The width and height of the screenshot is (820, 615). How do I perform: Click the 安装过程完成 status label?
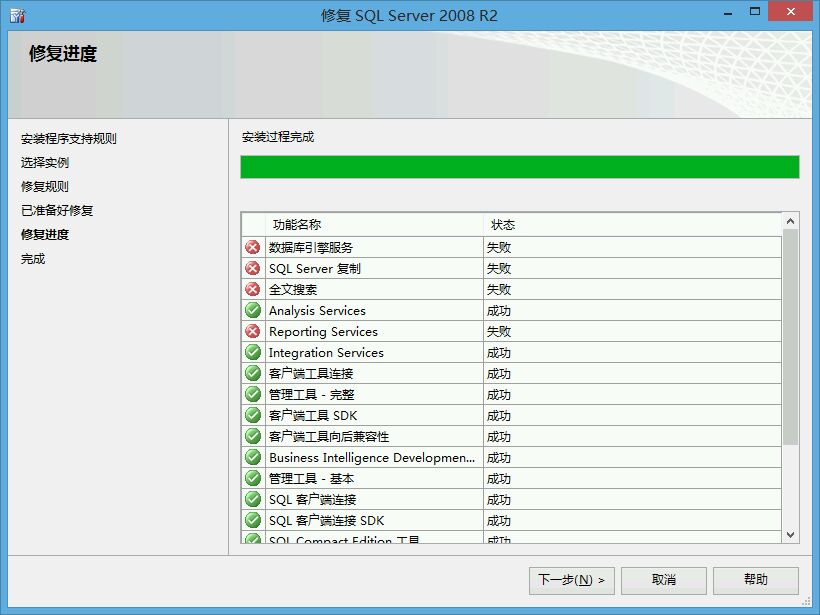[x=278, y=136]
